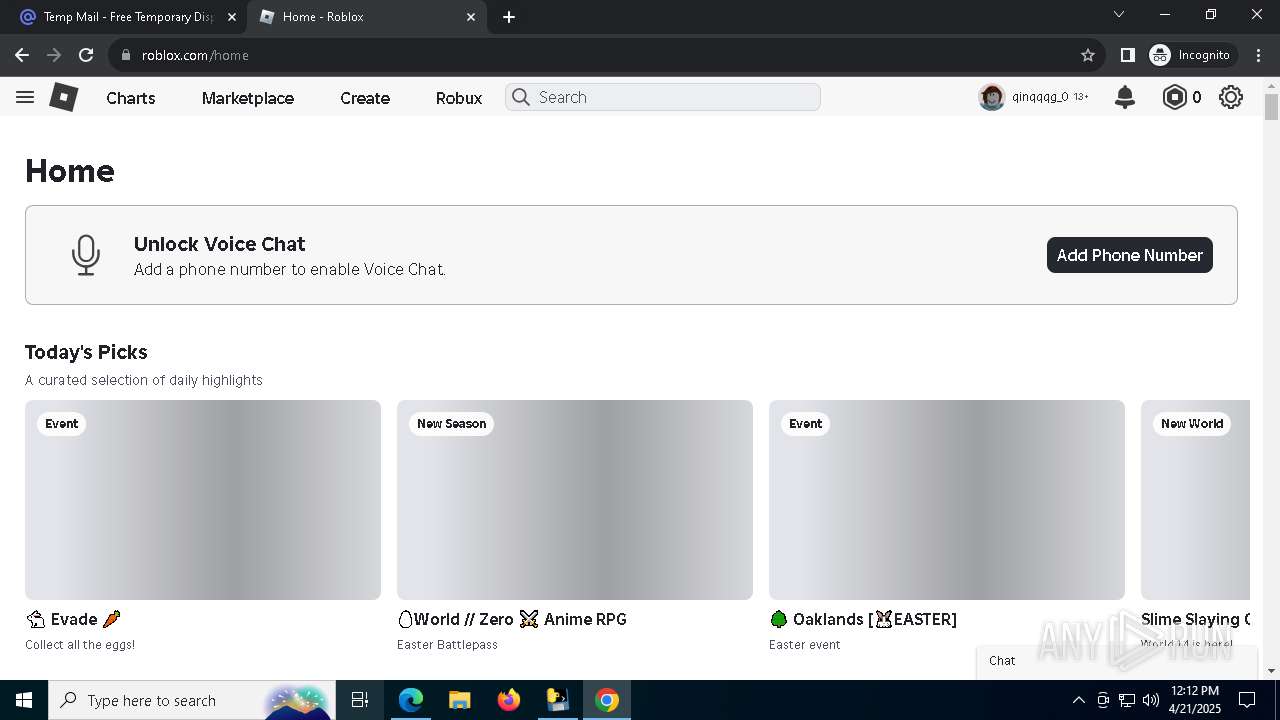Open the Robux nav link
This screenshot has height=720, width=1280.
(459, 98)
